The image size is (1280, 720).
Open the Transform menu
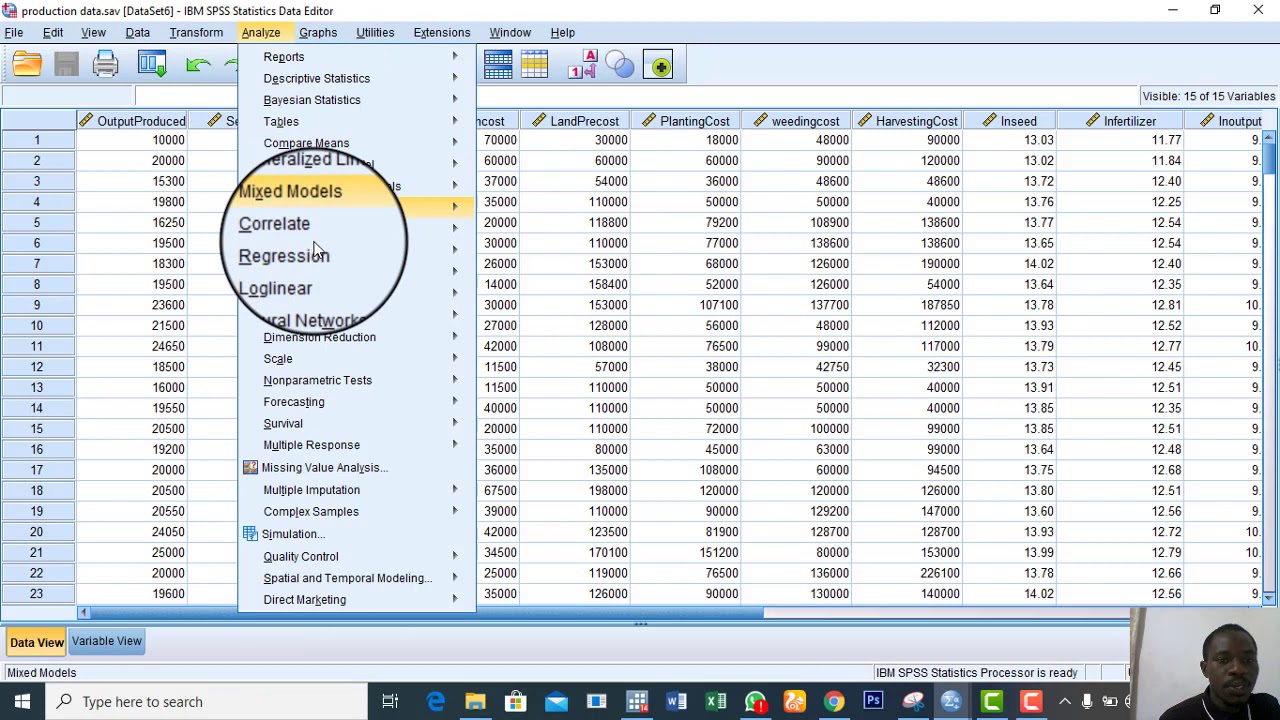pyautogui.click(x=196, y=33)
